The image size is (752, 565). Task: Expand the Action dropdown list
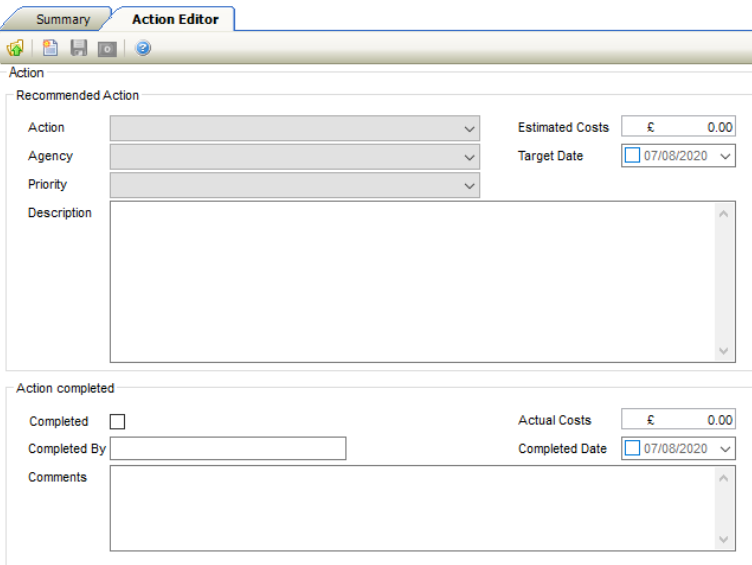pyautogui.click(x=469, y=129)
